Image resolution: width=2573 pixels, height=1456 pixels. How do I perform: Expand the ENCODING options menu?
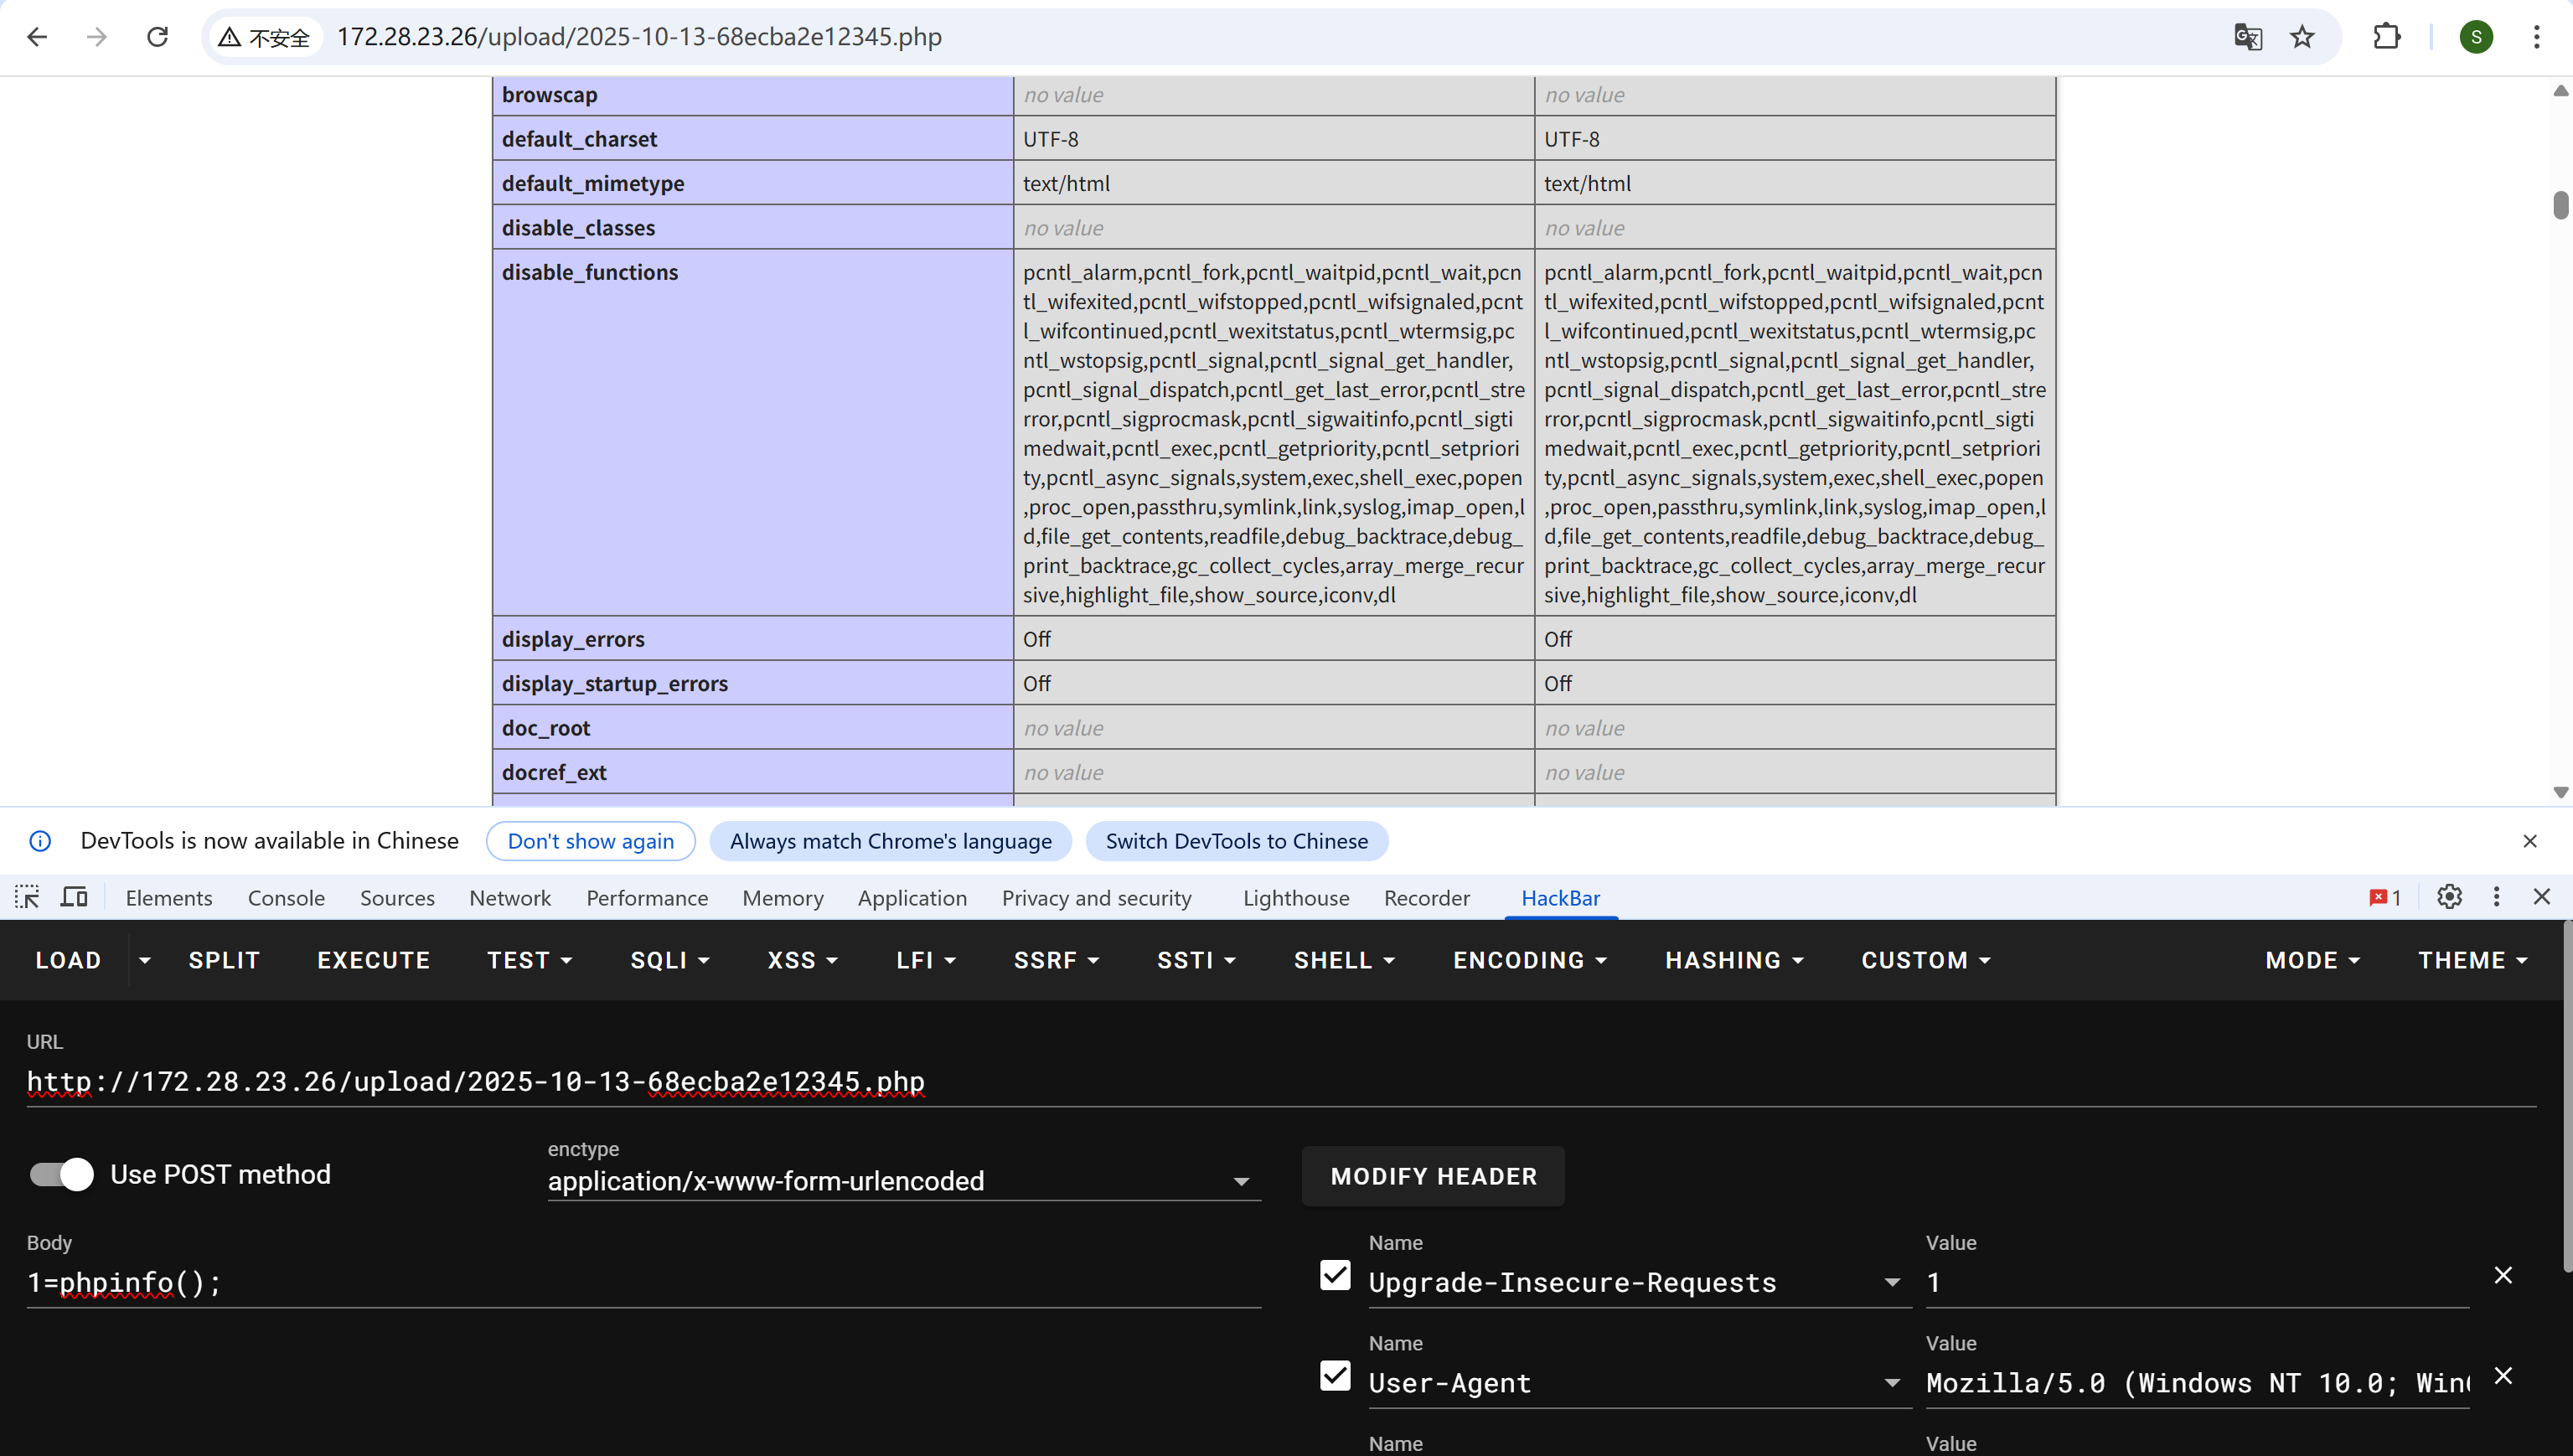coord(1529,960)
